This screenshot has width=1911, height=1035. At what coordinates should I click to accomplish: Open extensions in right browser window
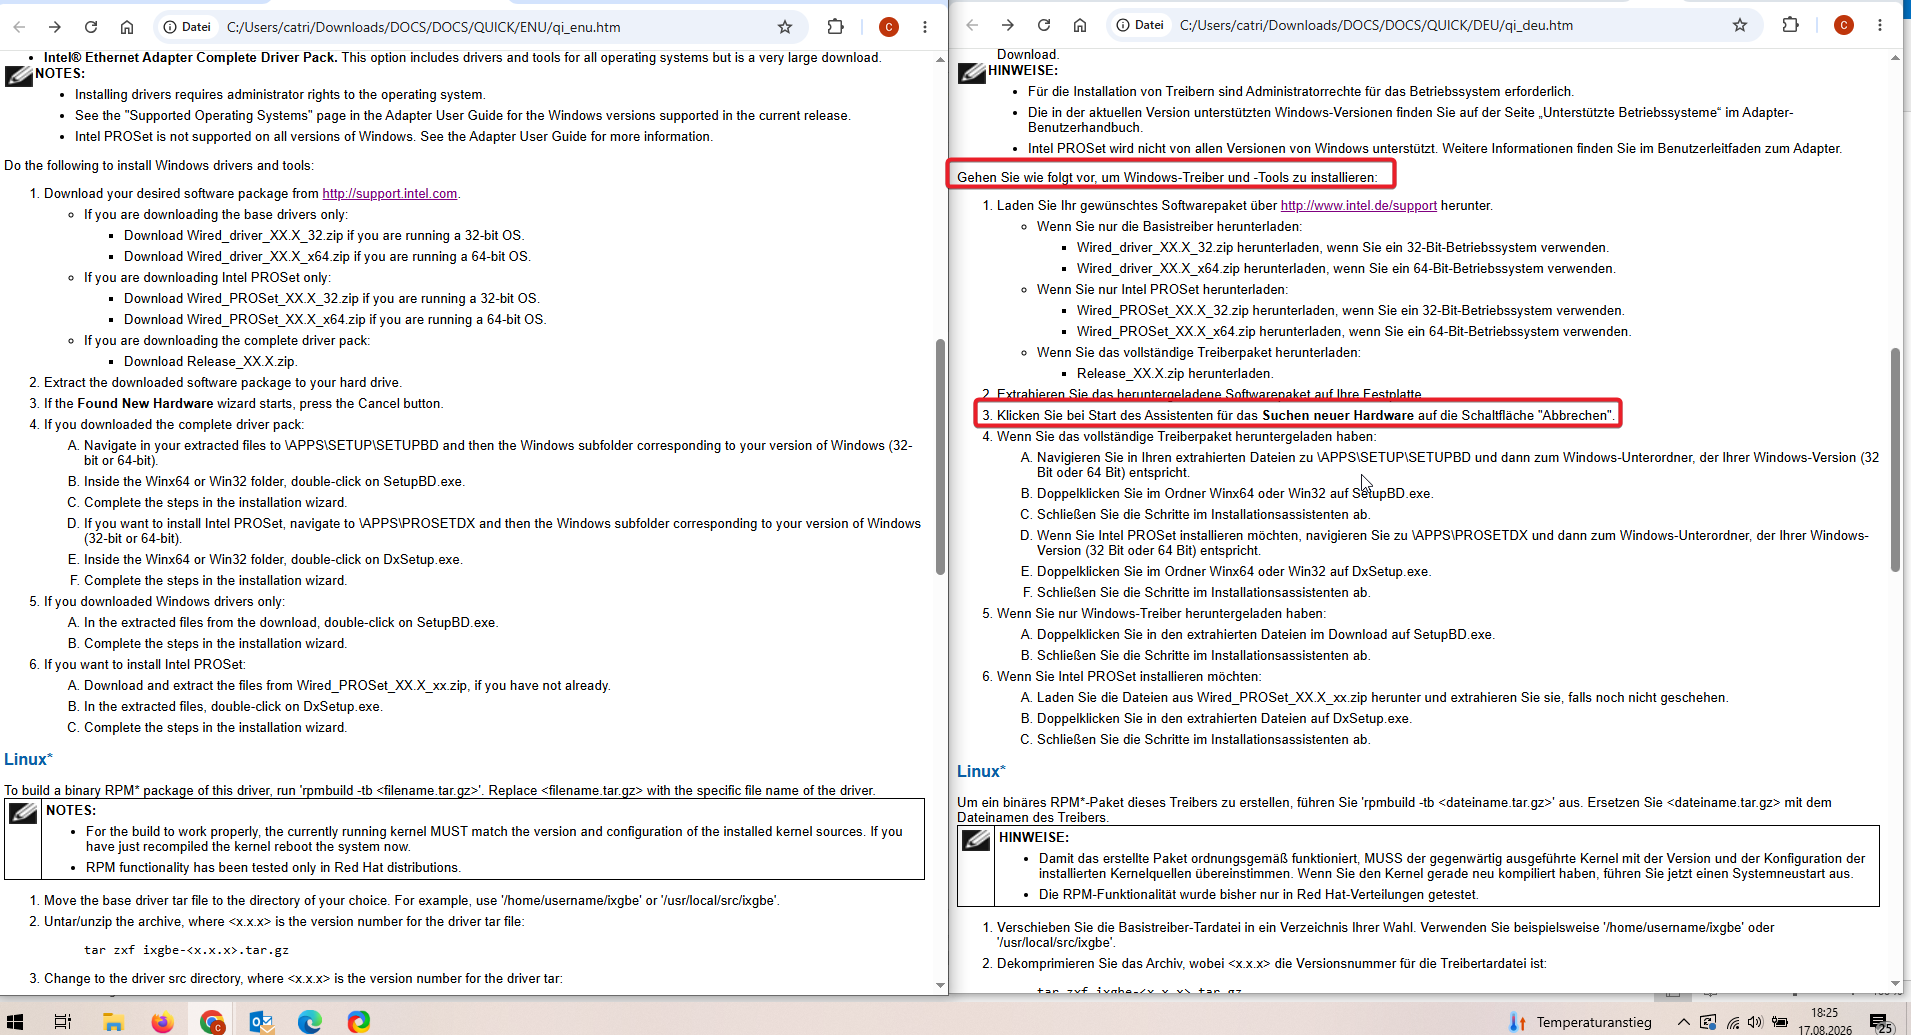pyautogui.click(x=1790, y=25)
